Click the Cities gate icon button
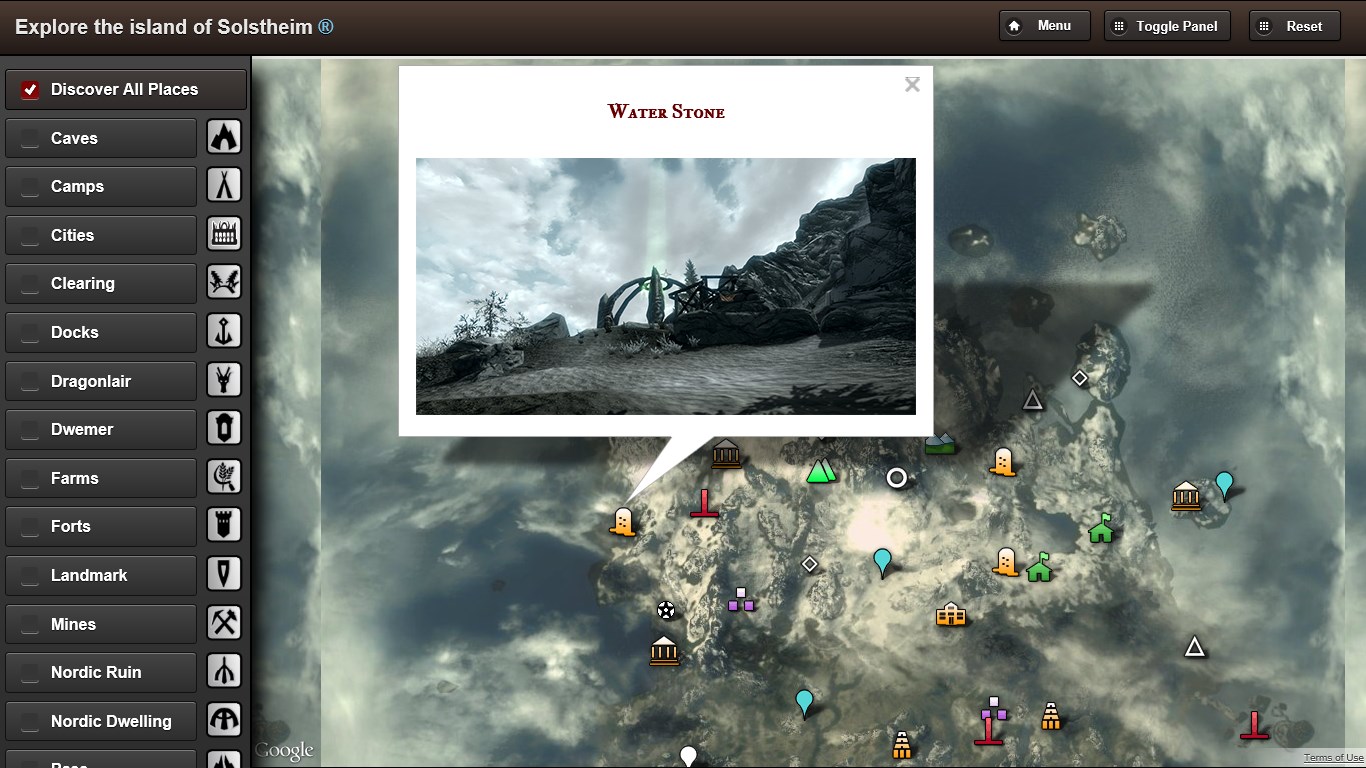Screen dimensions: 1366x768 tap(224, 234)
